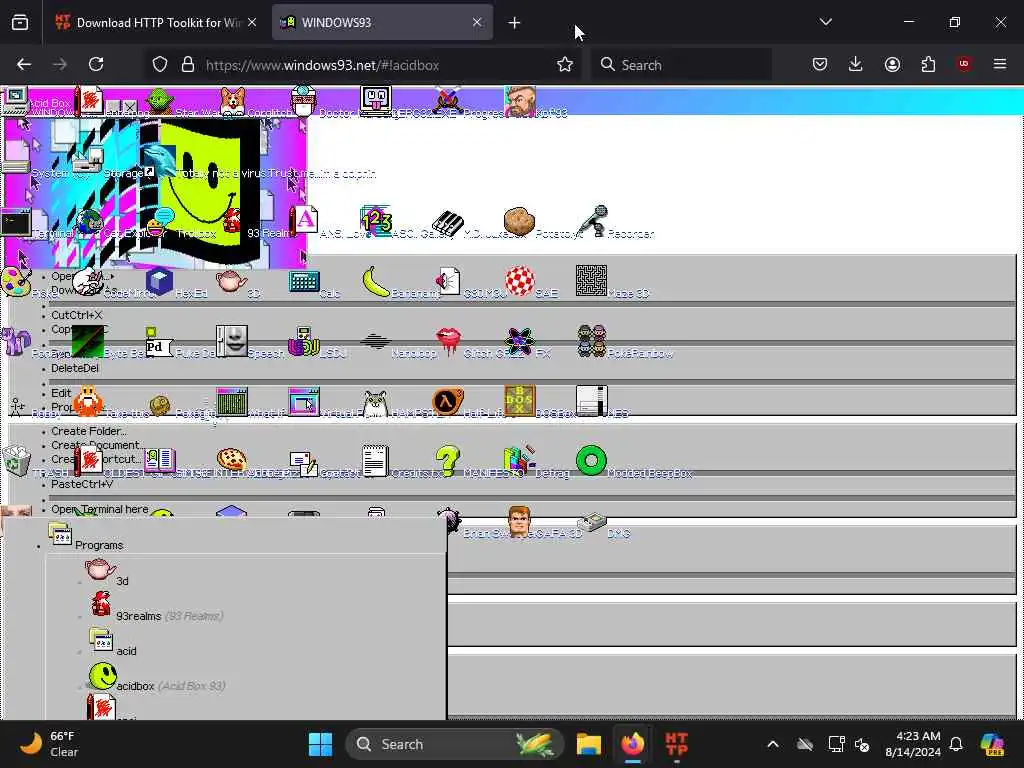The width and height of the screenshot is (1024, 768).
Task: Open the HAMPSTER hamster icon
Action: pyautogui.click(x=376, y=403)
